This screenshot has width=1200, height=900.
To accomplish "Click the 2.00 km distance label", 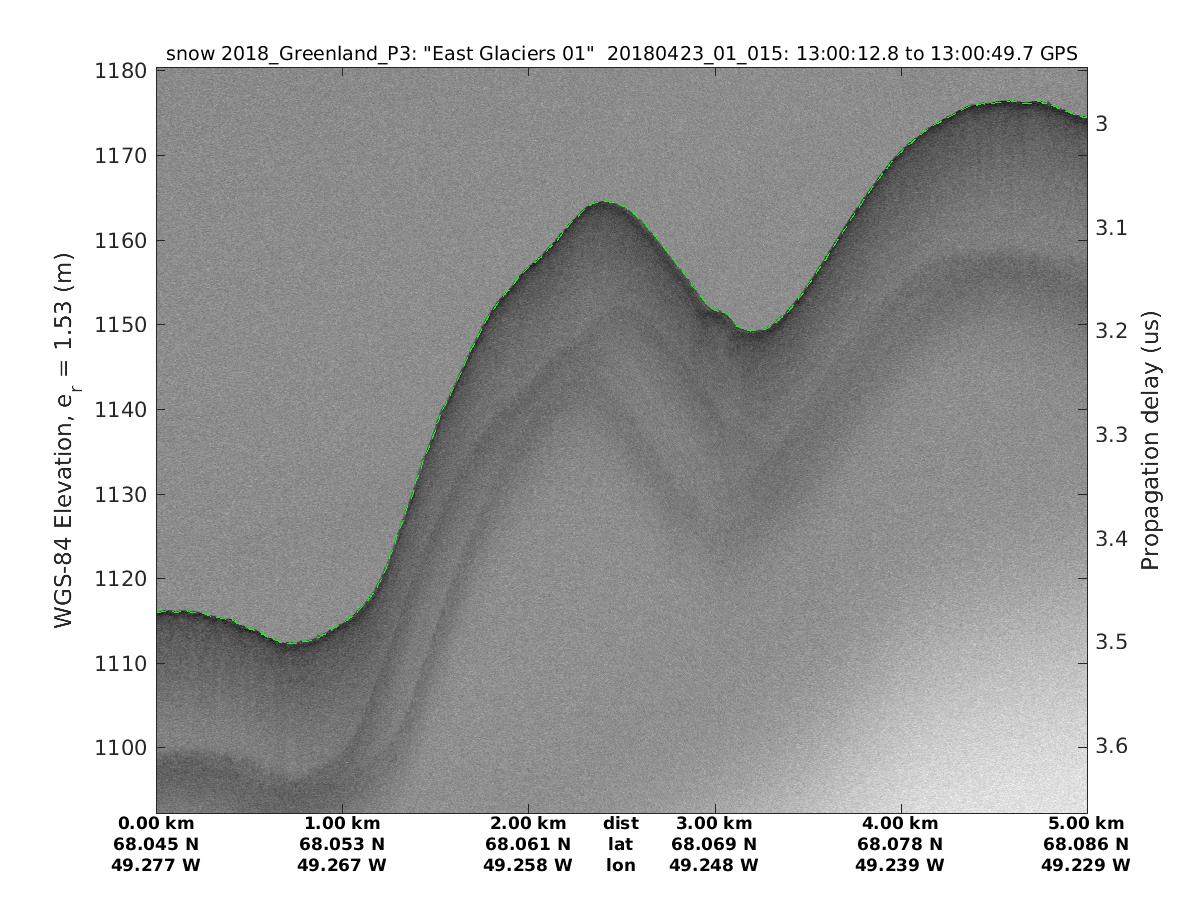I will [528, 823].
